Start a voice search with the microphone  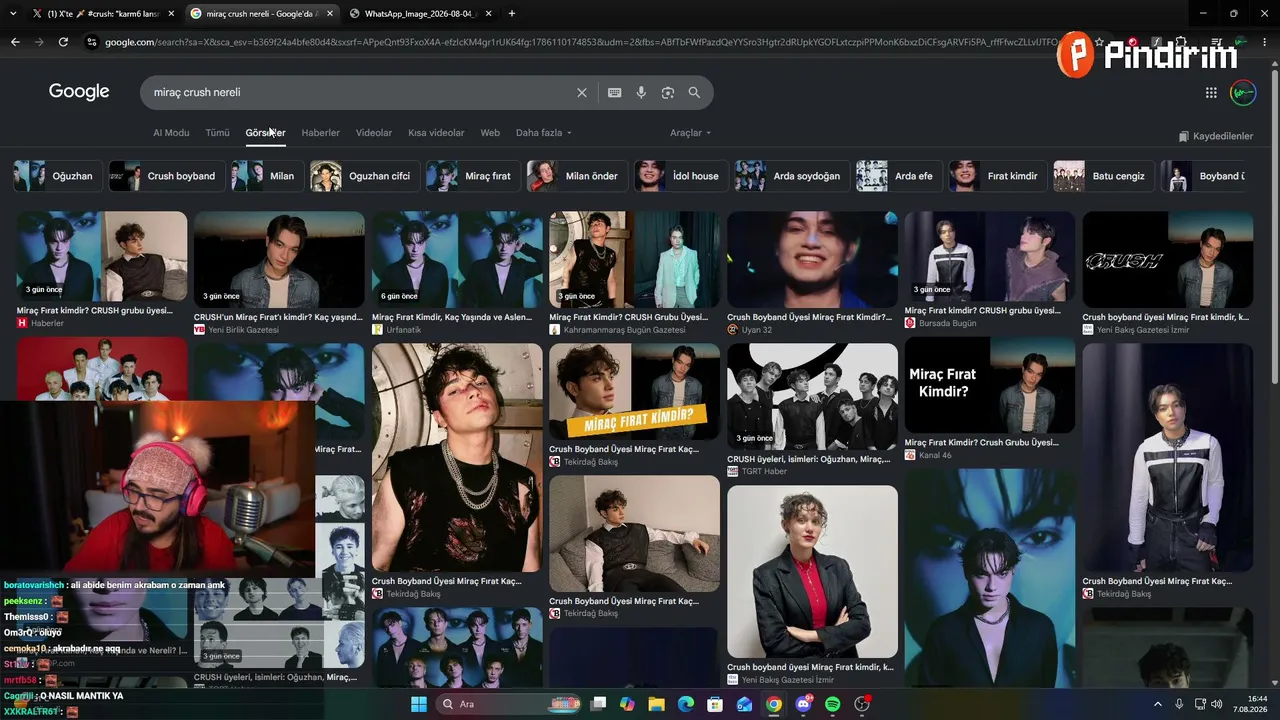point(641,92)
